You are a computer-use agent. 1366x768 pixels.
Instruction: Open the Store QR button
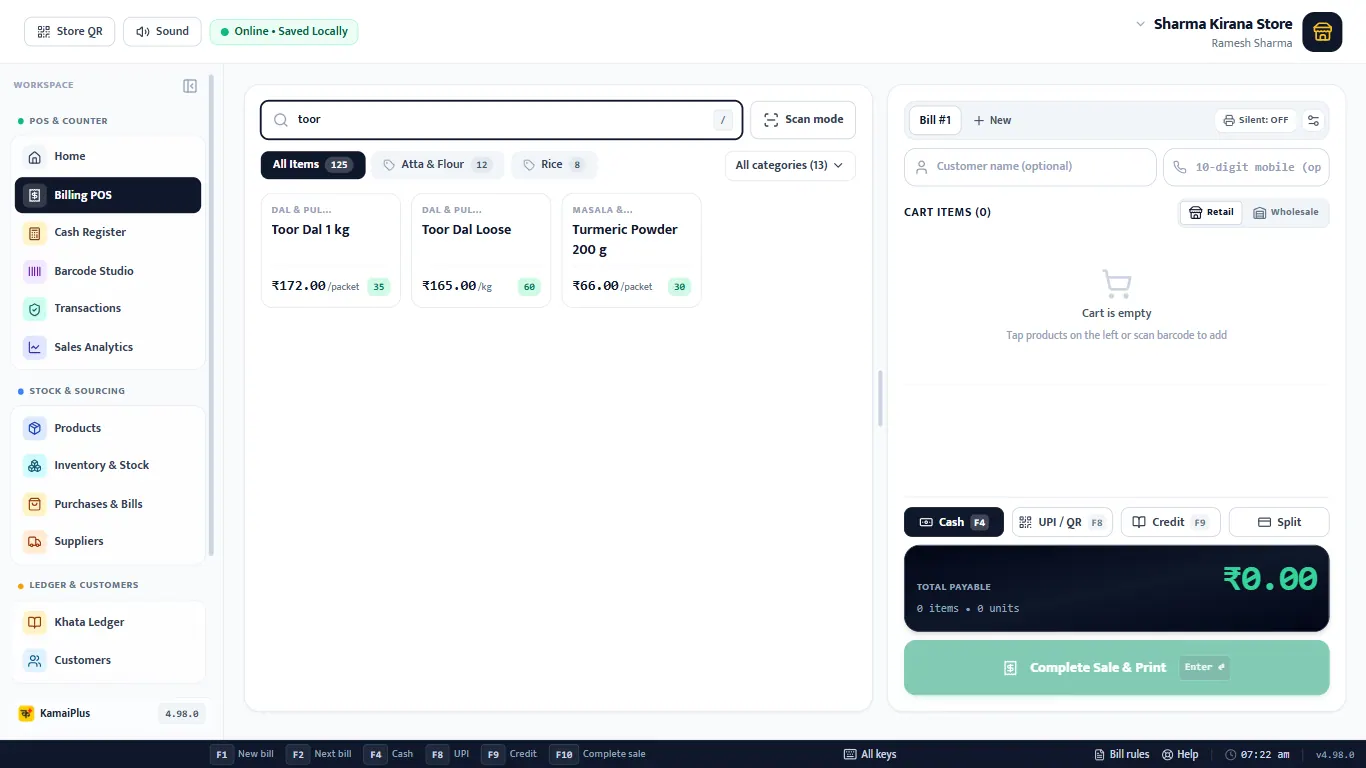pyautogui.click(x=70, y=32)
